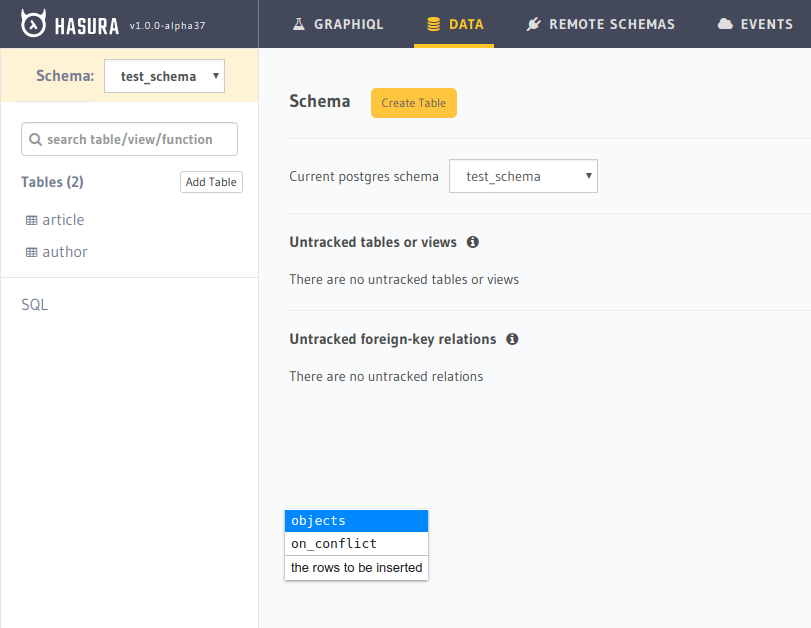
Task: Click the Schema page heading
Action: tap(320, 101)
